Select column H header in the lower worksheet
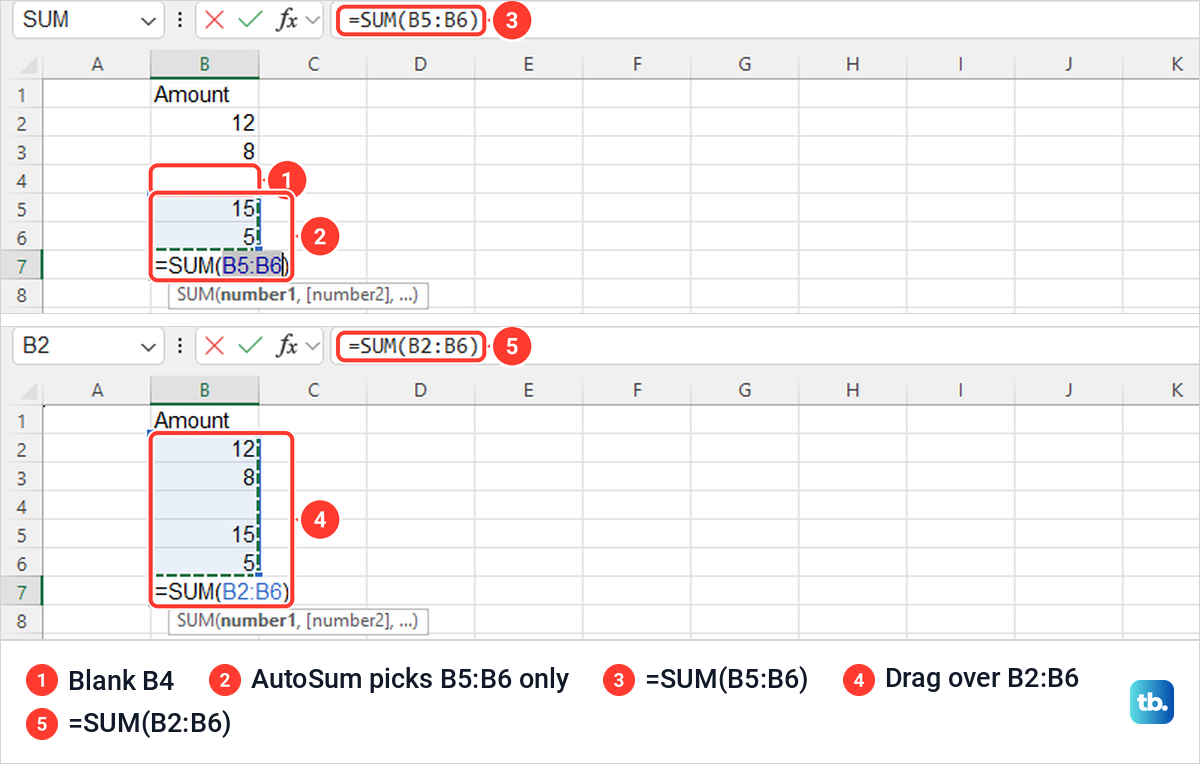Viewport: 1200px width, 764px height. click(853, 391)
